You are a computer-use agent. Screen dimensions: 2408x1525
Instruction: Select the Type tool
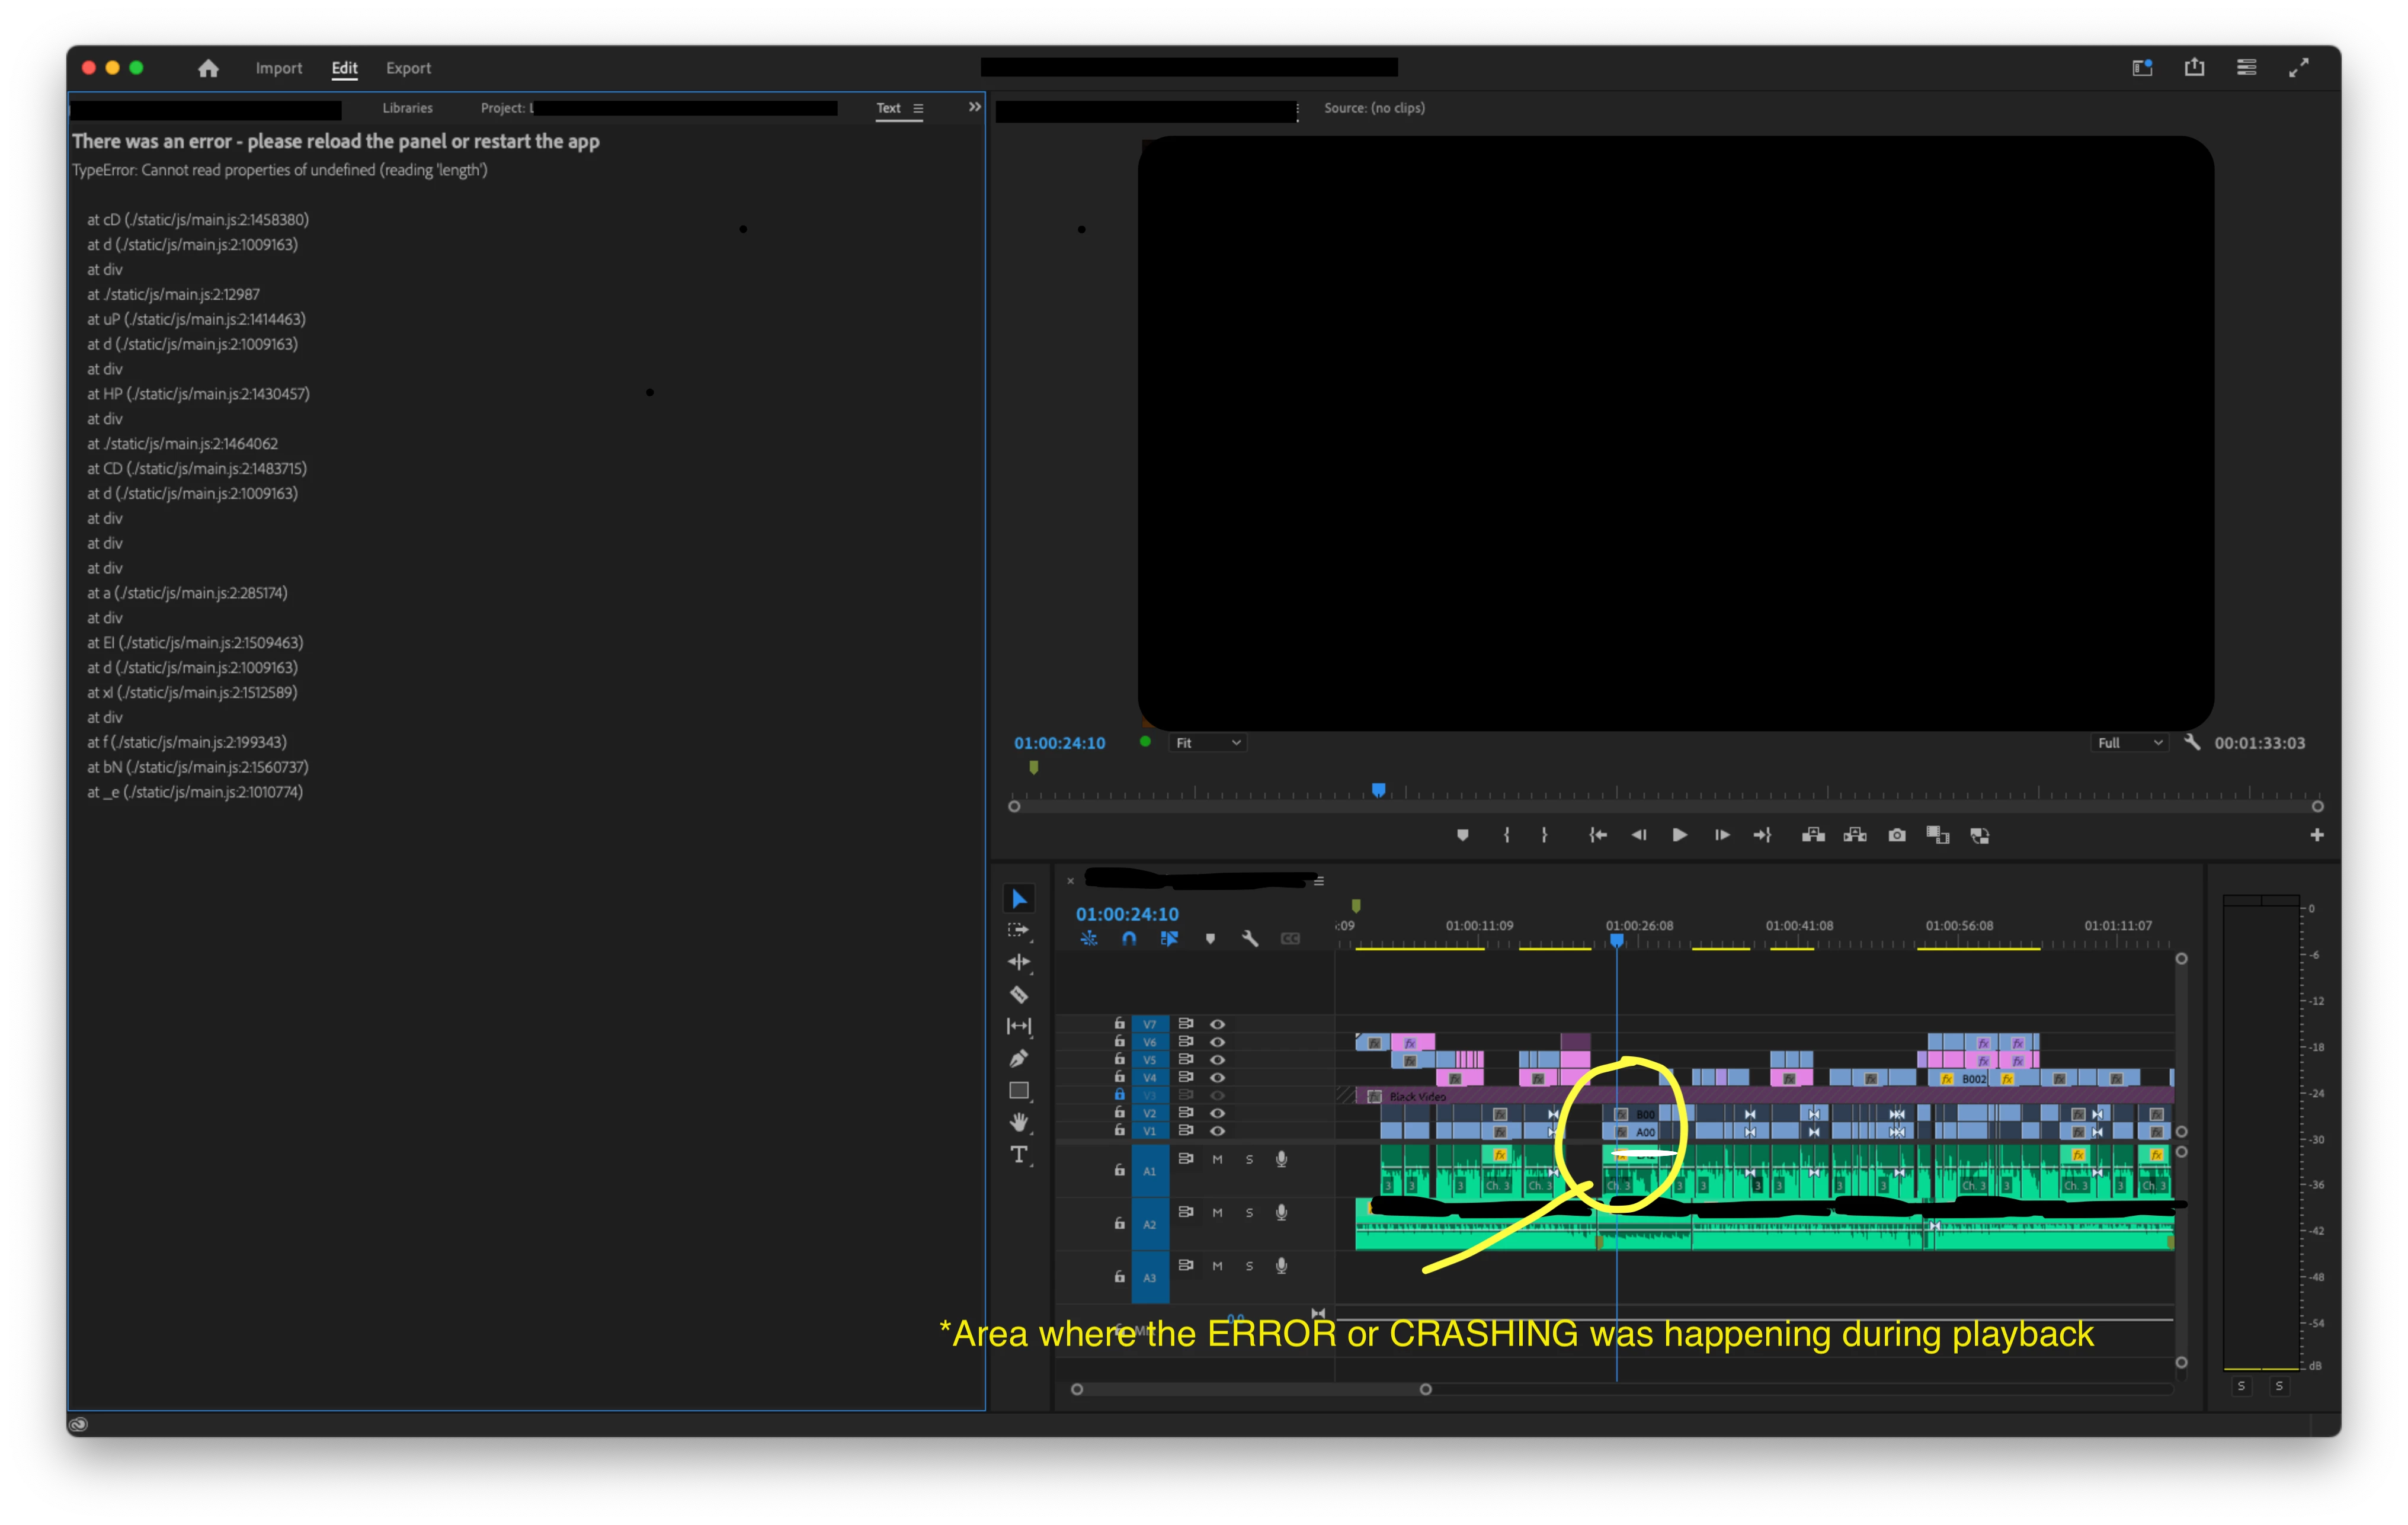pos(1018,1155)
